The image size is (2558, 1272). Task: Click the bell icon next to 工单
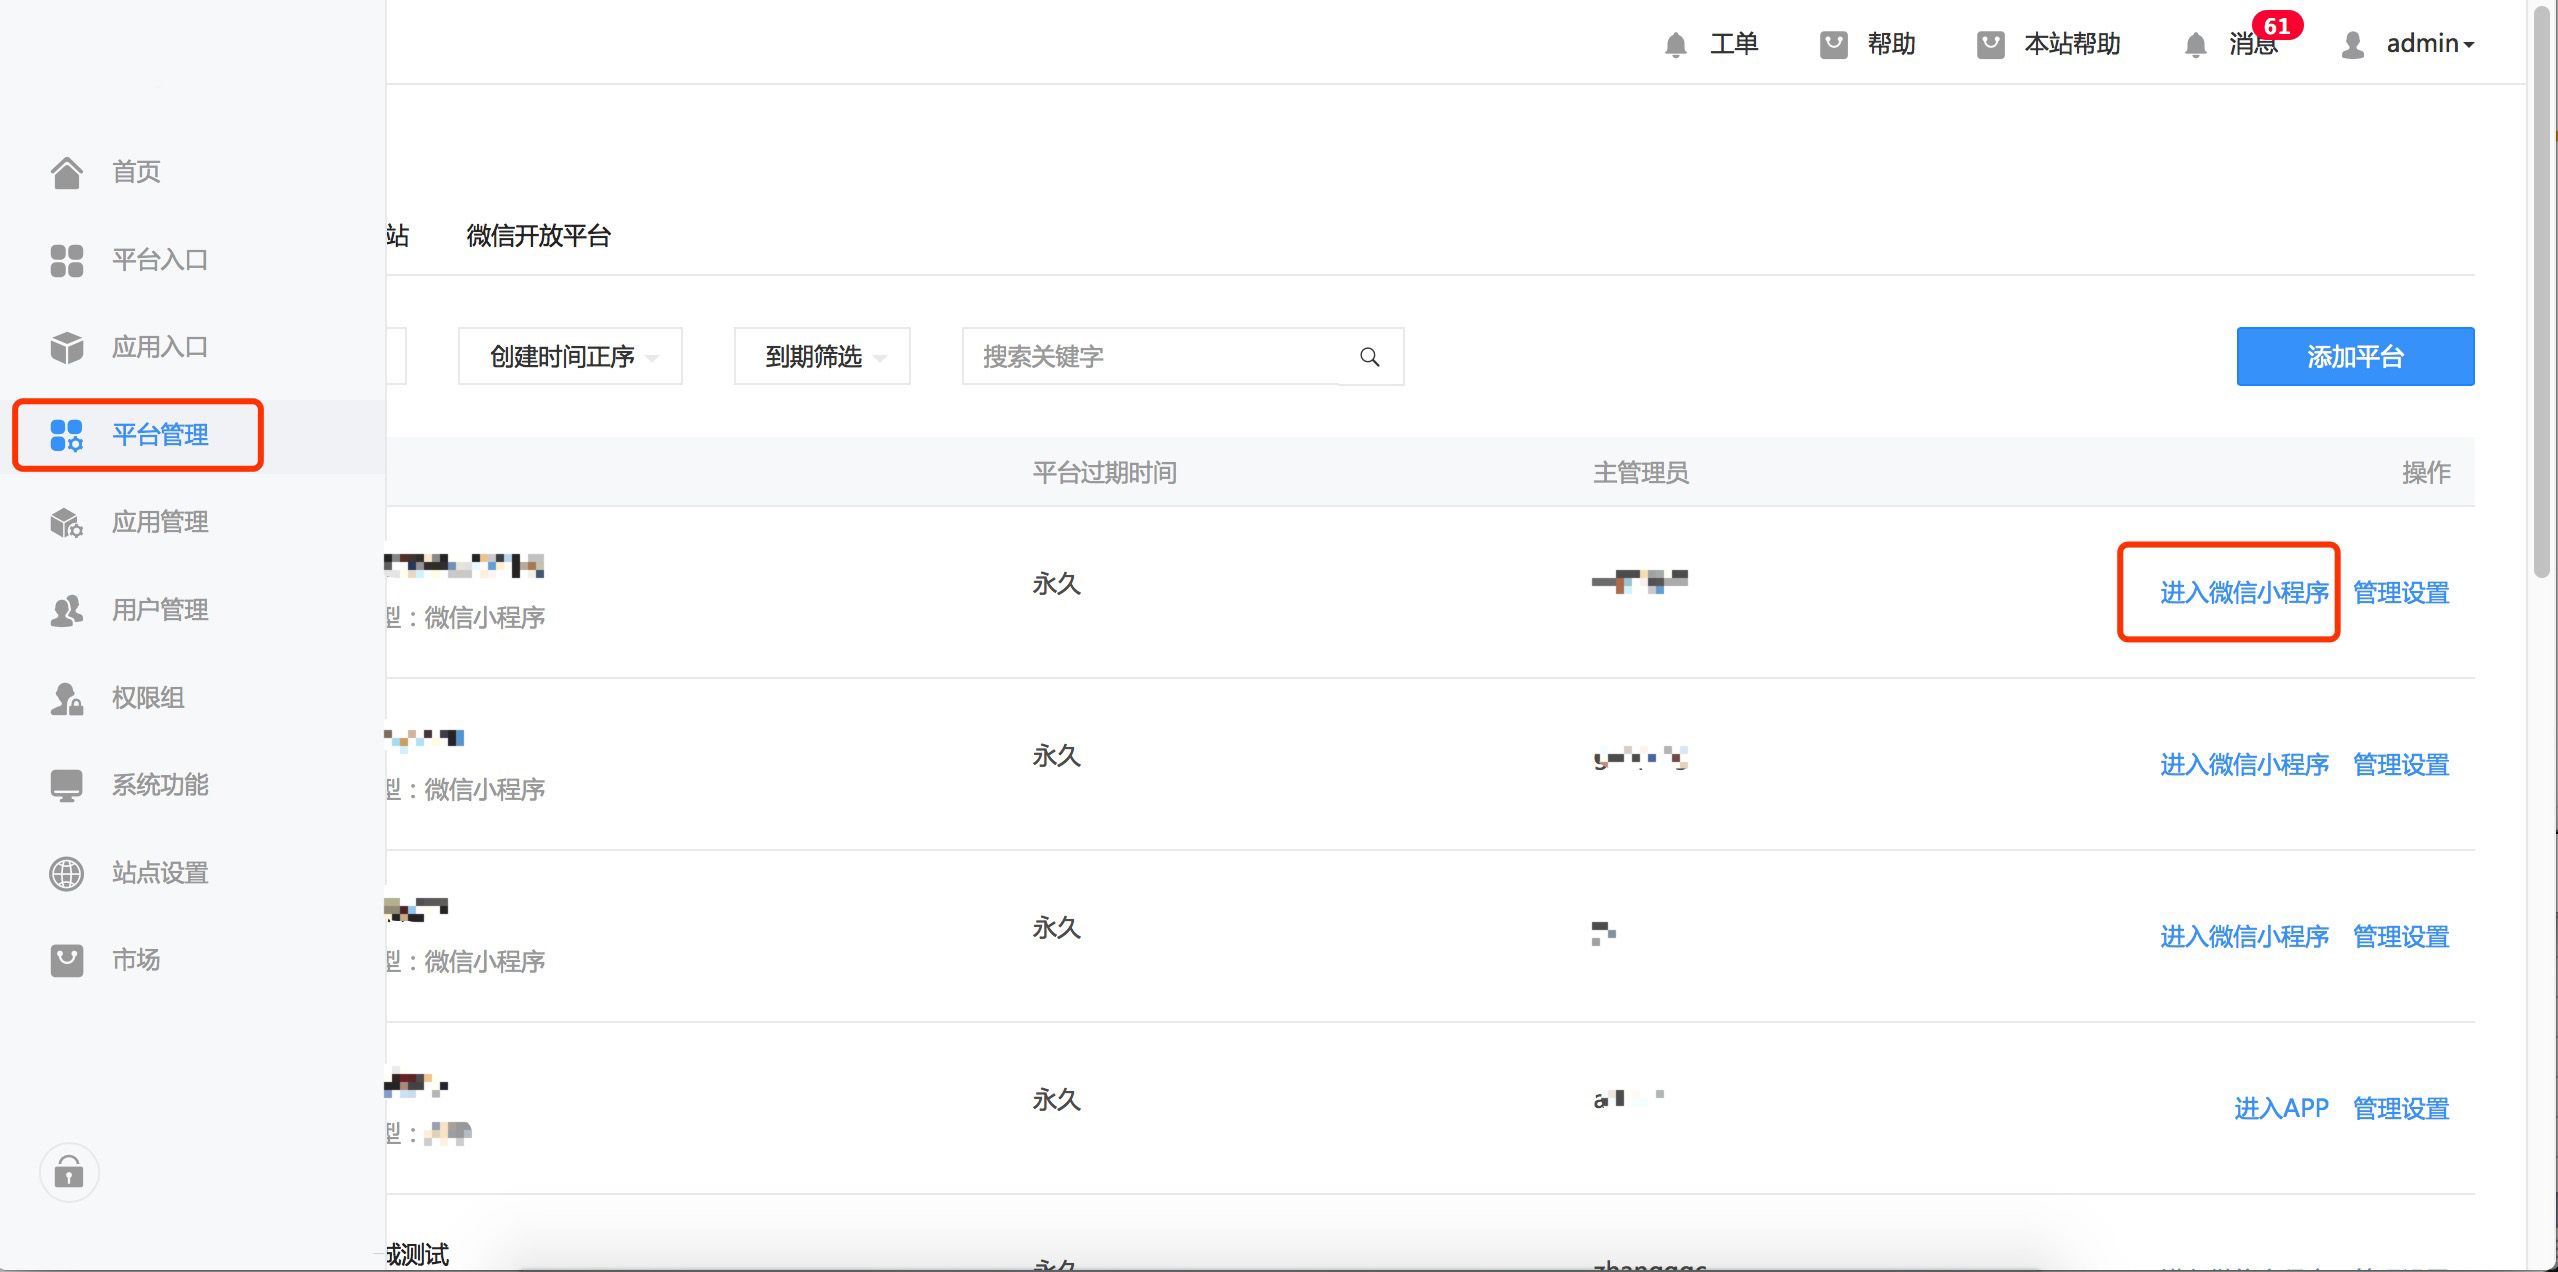coord(1676,44)
